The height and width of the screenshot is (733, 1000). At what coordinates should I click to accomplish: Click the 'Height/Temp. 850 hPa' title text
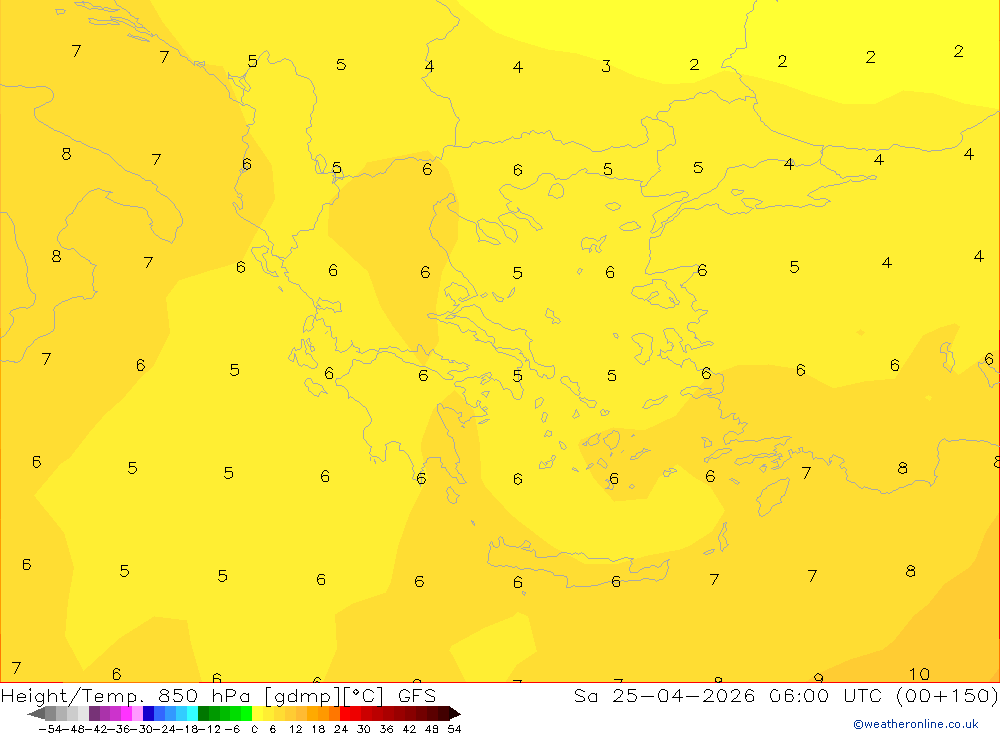(x=126, y=695)
